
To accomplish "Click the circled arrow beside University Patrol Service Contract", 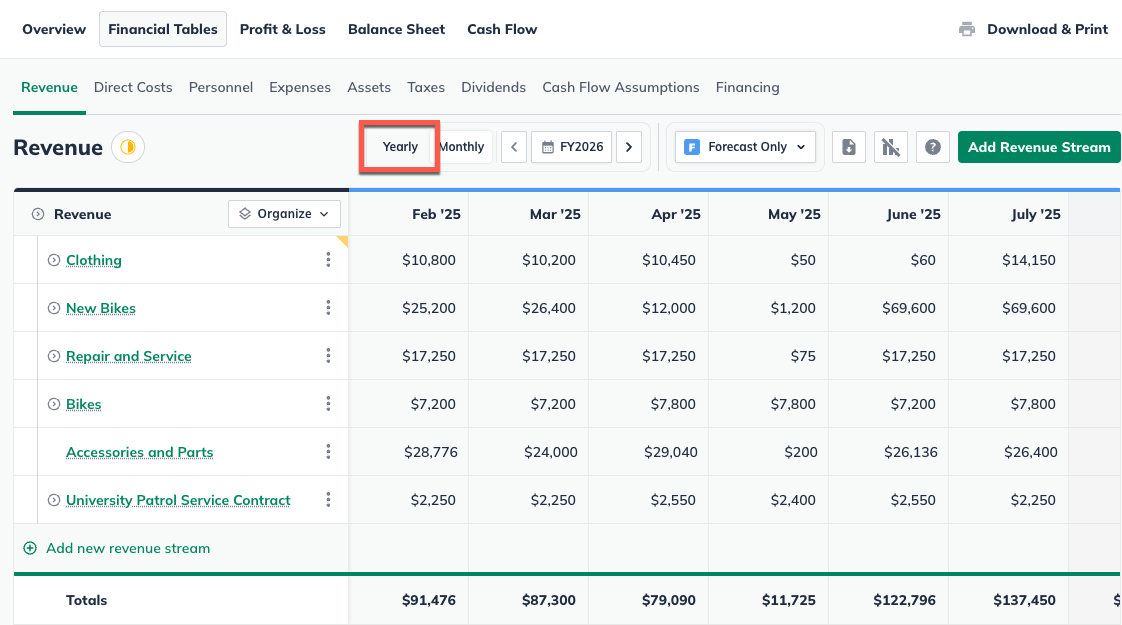I will (x=54, y=499).
